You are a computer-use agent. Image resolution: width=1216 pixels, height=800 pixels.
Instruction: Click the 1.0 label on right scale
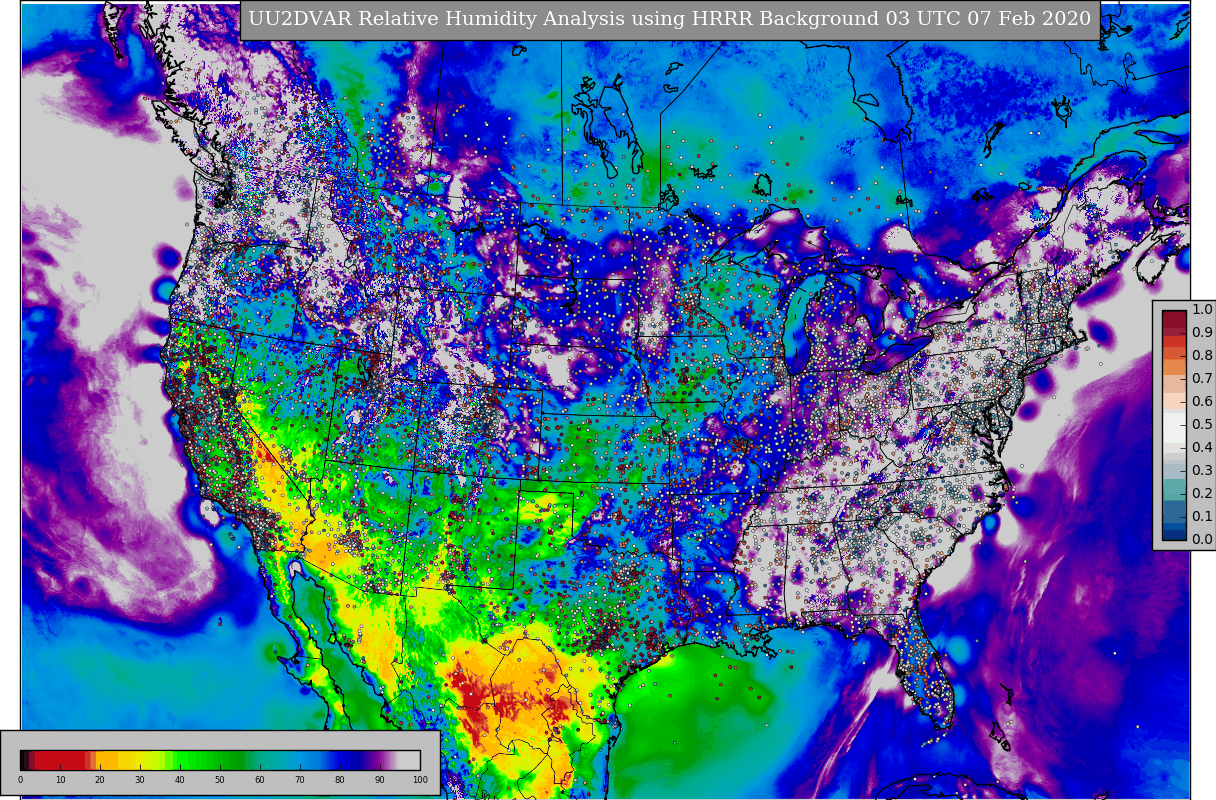(x=1202, y=310)
